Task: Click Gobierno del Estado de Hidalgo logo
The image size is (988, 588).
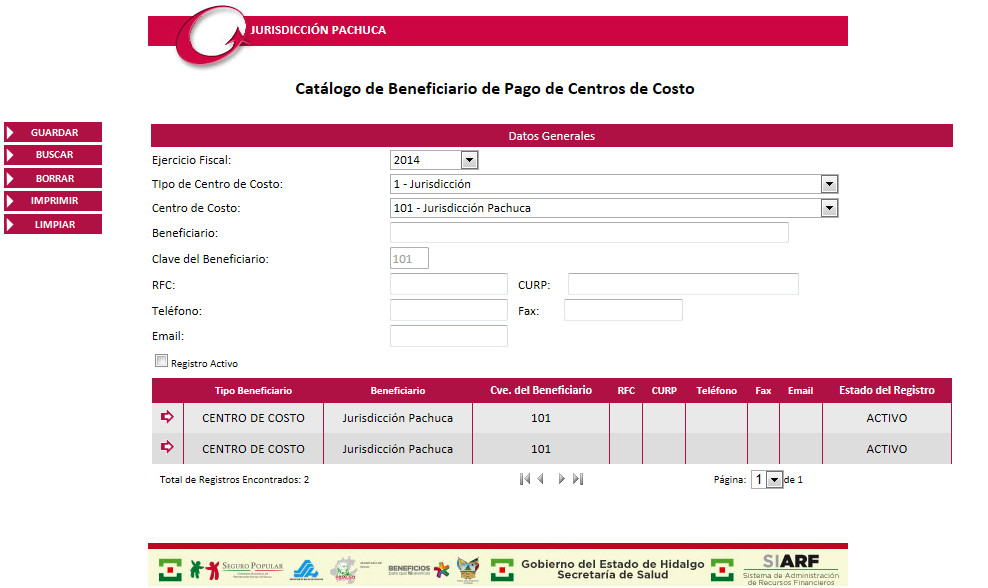Action: pyautogui.click(x=612, y=569)
